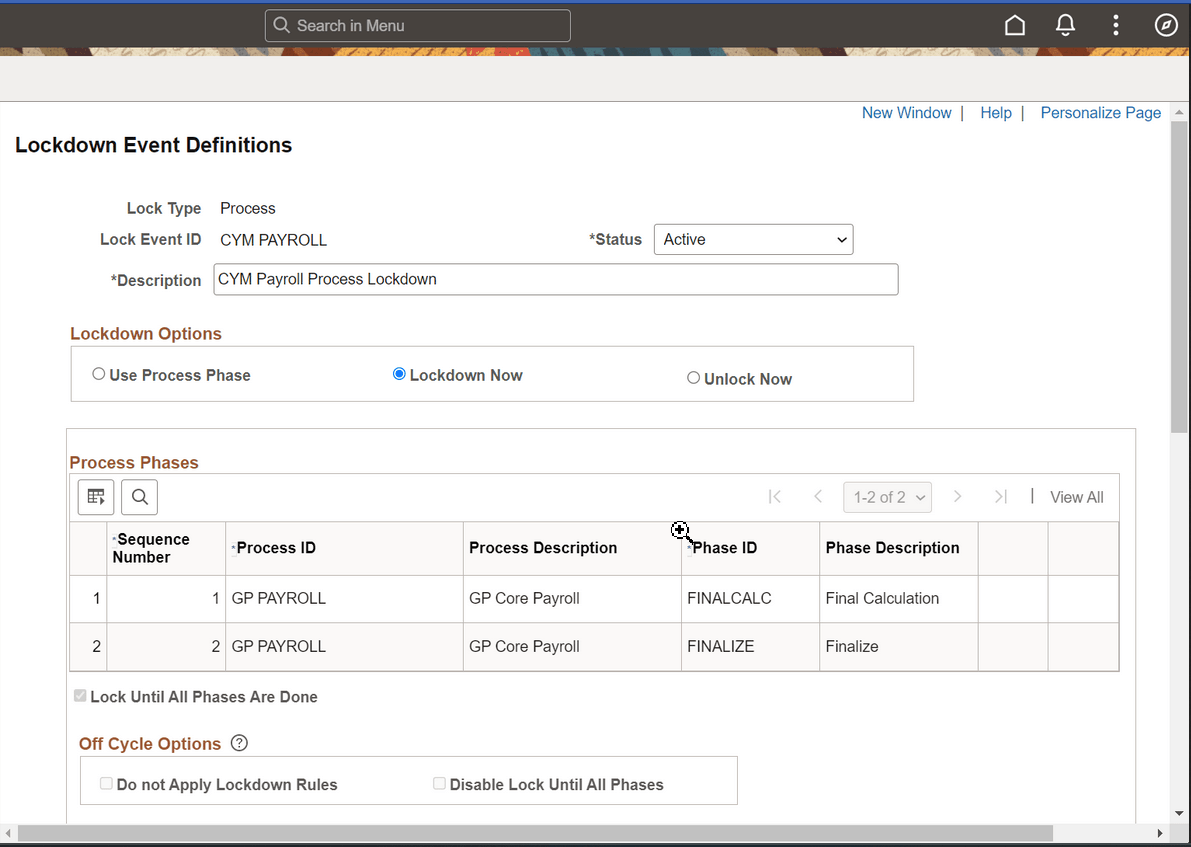Check Disable Lock Until All Phases

pyautogui.click(x=439, y=783)
